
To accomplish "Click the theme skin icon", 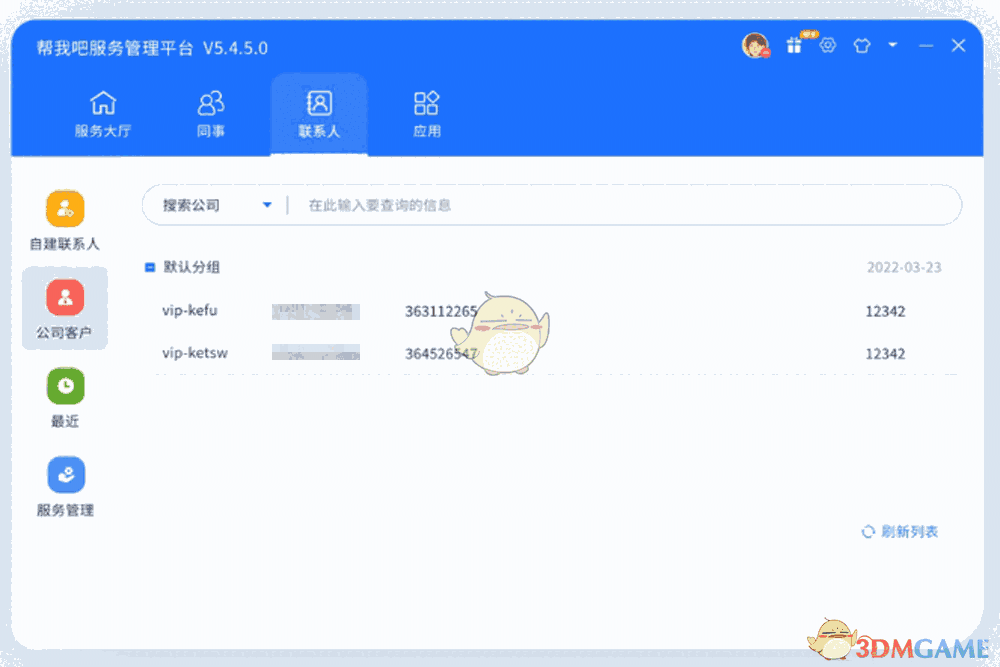I will tap(861, 46).
